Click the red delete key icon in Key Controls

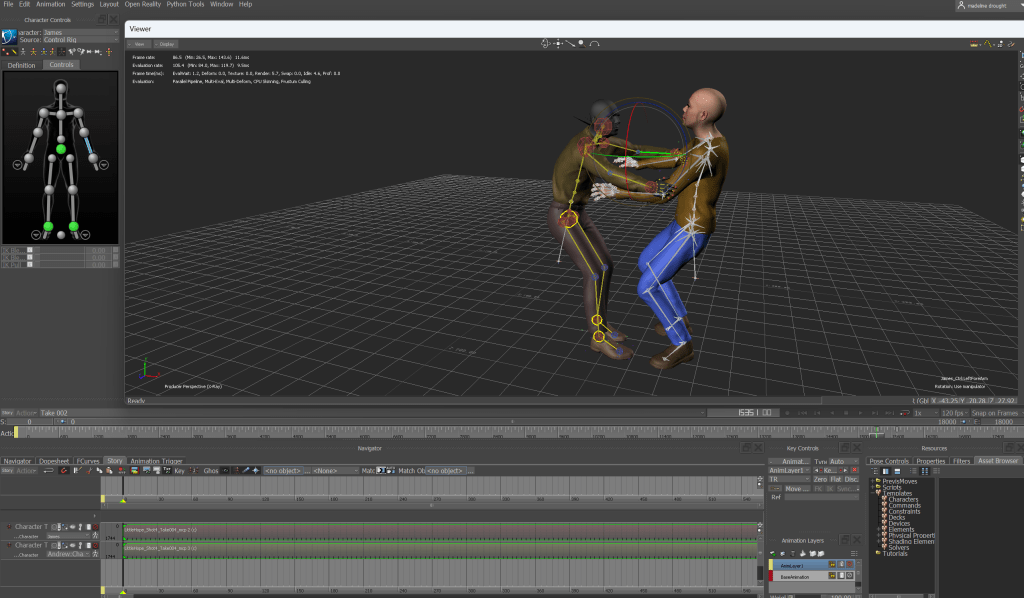pos(854,470)
